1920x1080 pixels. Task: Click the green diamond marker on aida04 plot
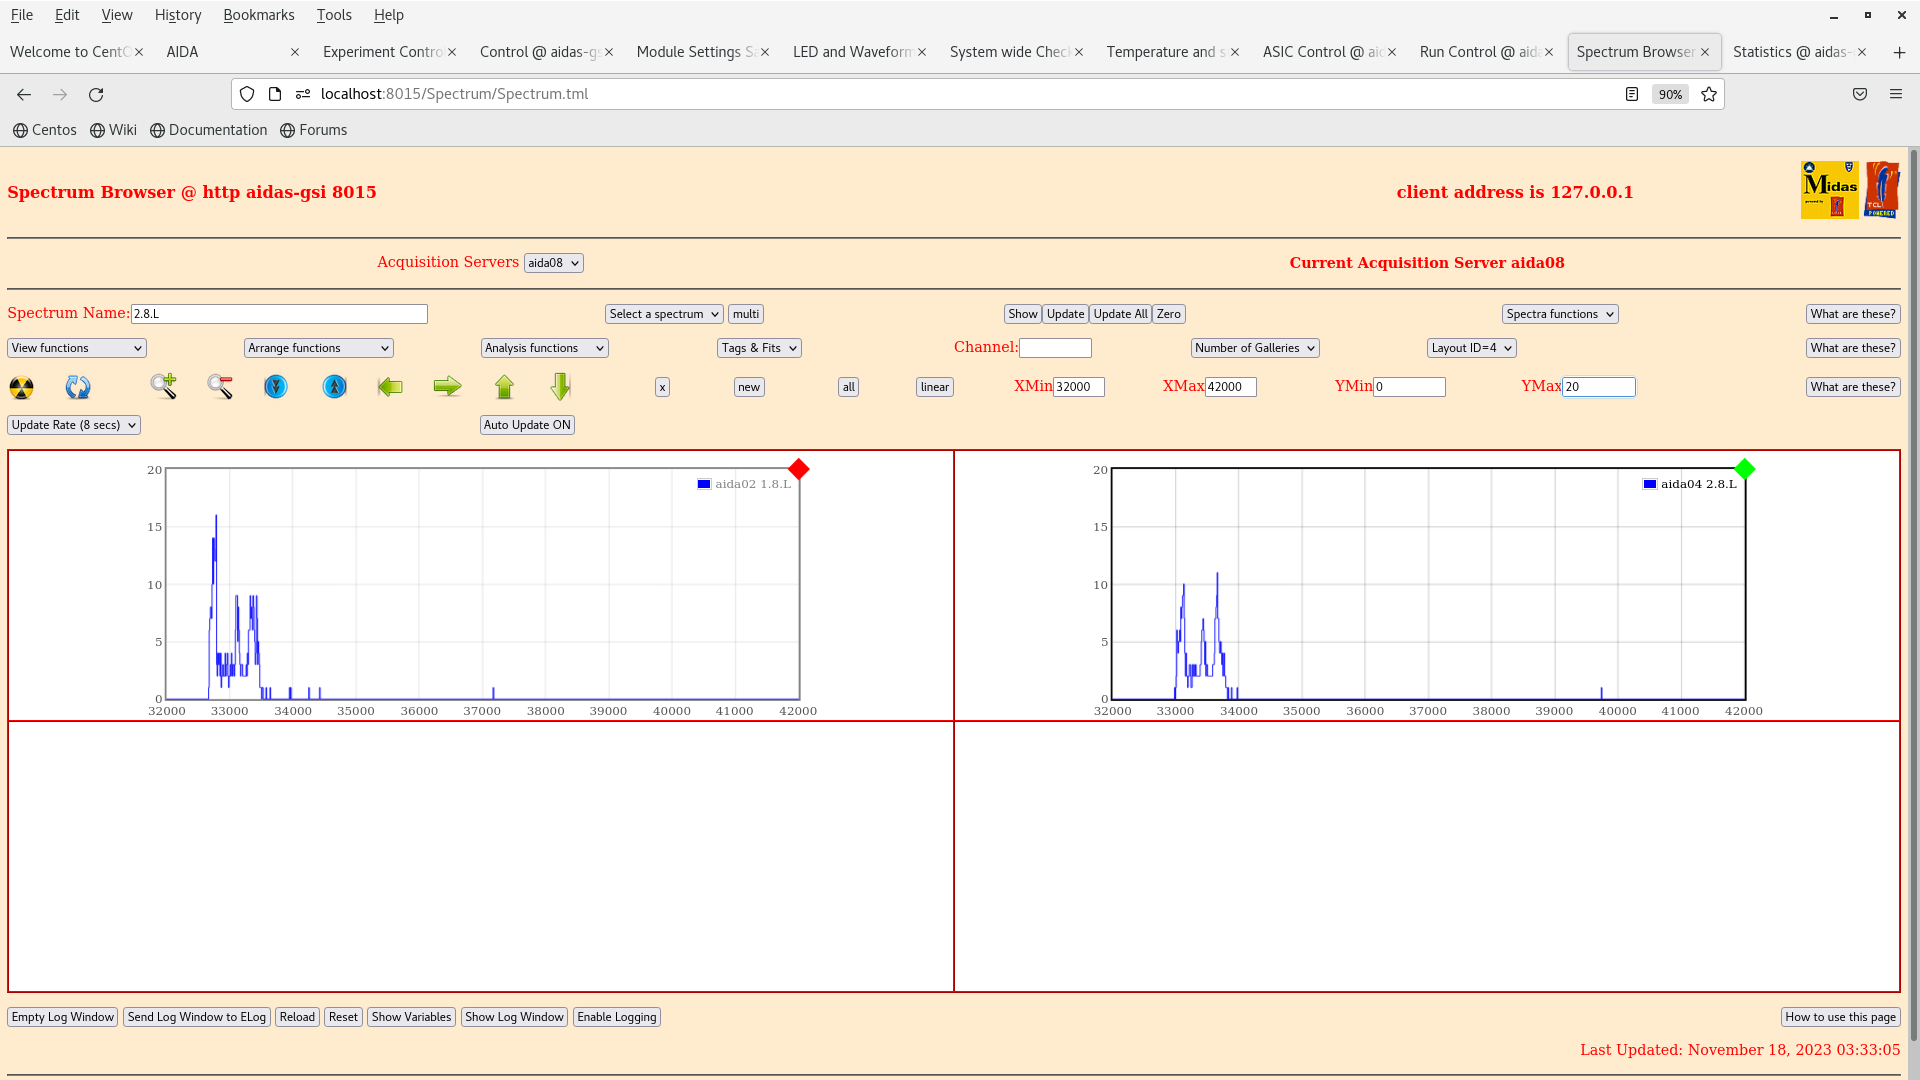pos(1745,469)
